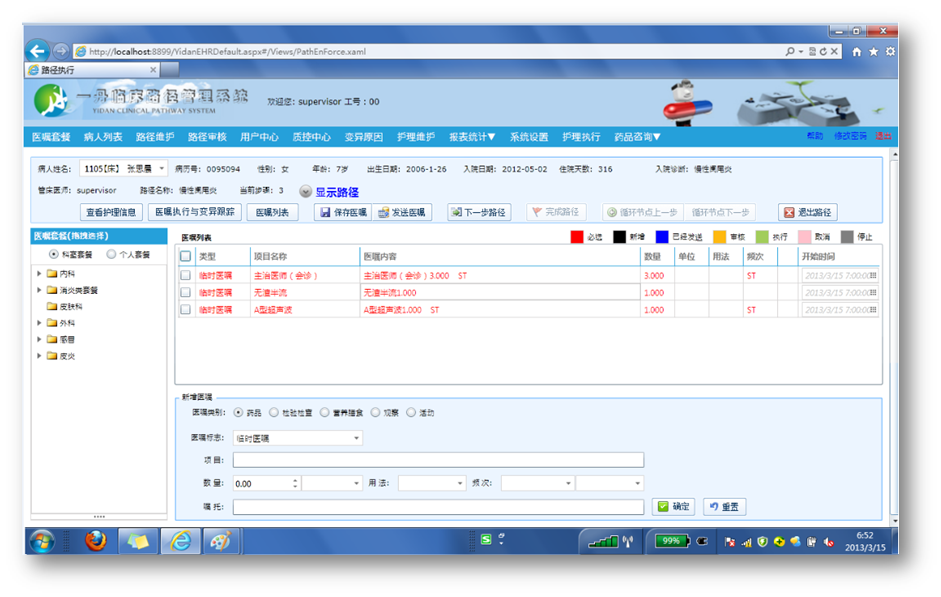Click the 发送医嘱 send orders button
The height and width of the screenshot is (597, 941).
point(402,212)
